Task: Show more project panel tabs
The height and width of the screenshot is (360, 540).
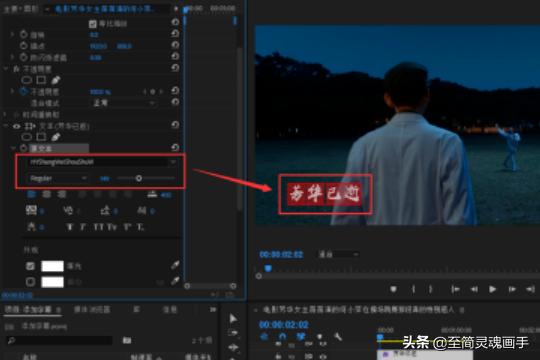Action: tap(213, 309)
